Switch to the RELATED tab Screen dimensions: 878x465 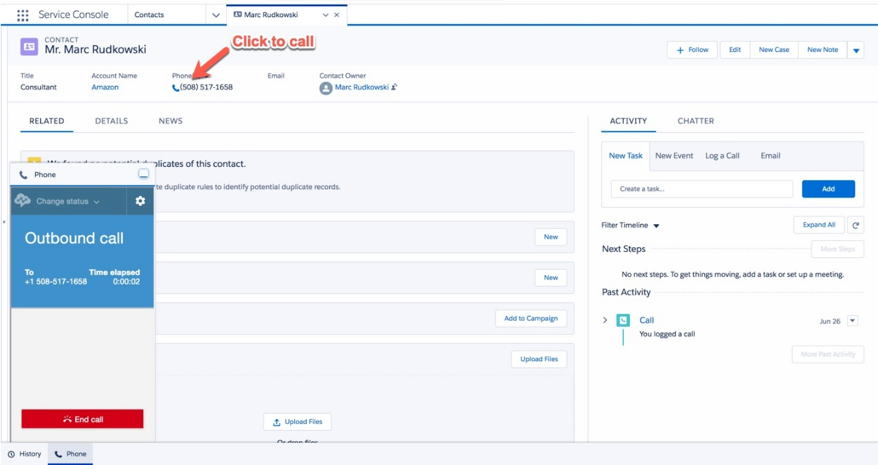tap(46, 121)
